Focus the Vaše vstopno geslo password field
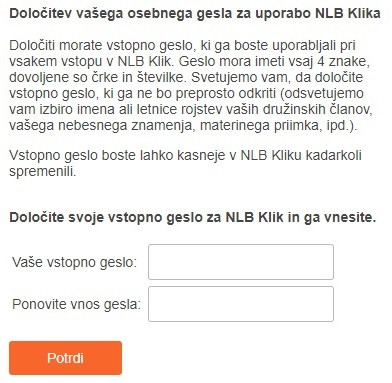The width and height of the screenshot is (392, 383). 241,262
